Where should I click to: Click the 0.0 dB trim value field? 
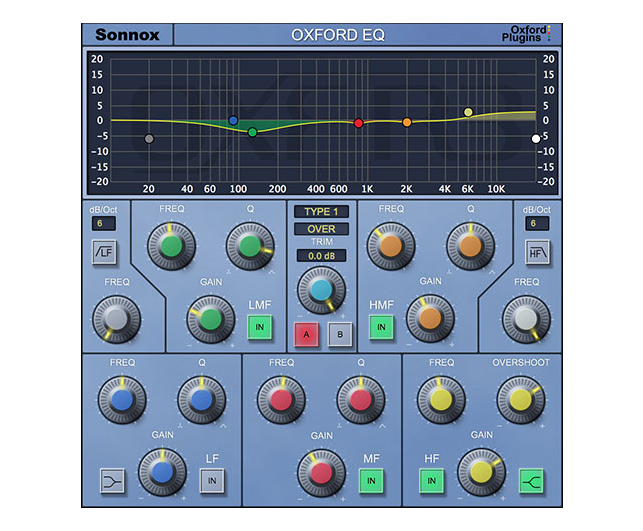click(x=321, y=256)
